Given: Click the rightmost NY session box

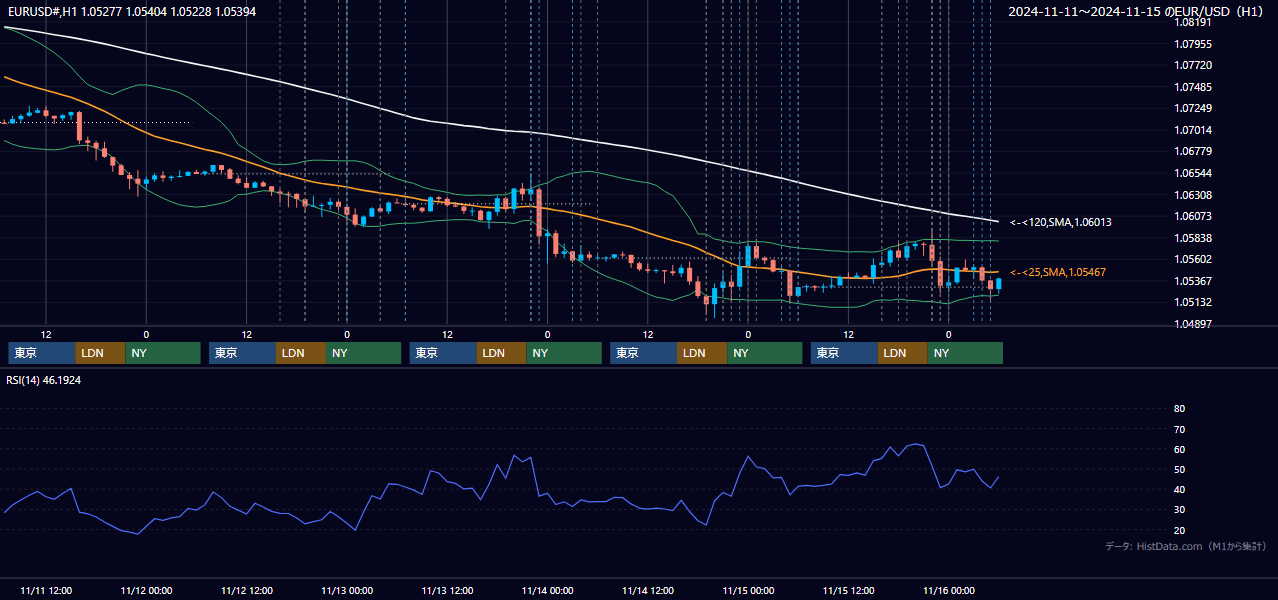Looking at the screenshot, I should [965, 353].
